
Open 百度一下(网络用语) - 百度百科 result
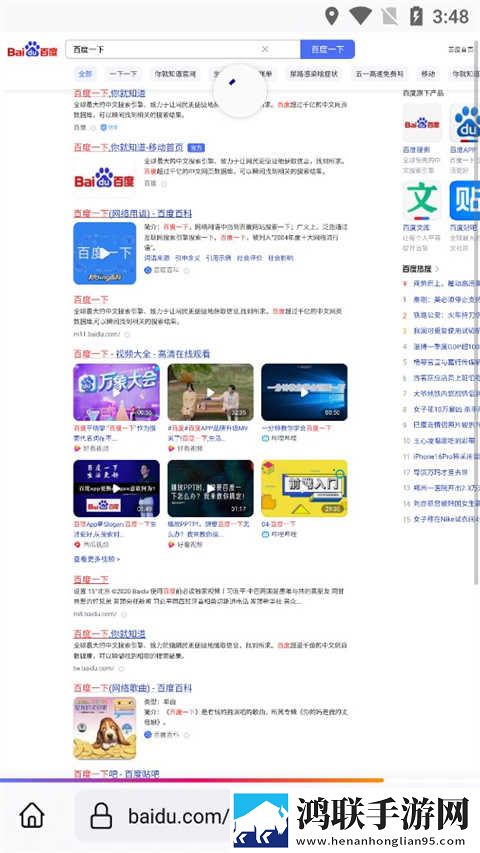click(x=133, y=213)
